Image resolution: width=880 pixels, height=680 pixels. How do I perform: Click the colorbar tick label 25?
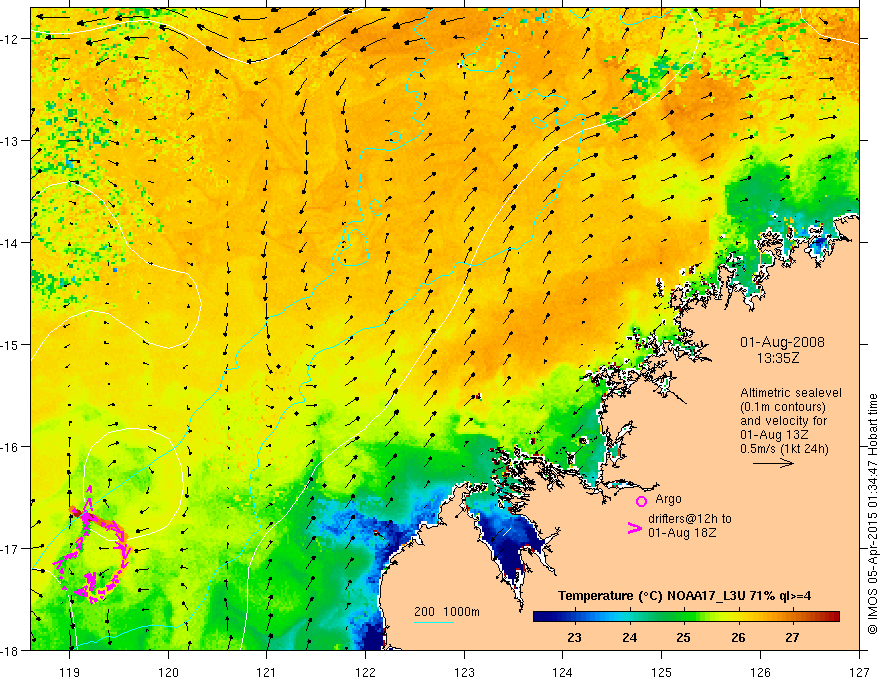click(x=683, y=638)
